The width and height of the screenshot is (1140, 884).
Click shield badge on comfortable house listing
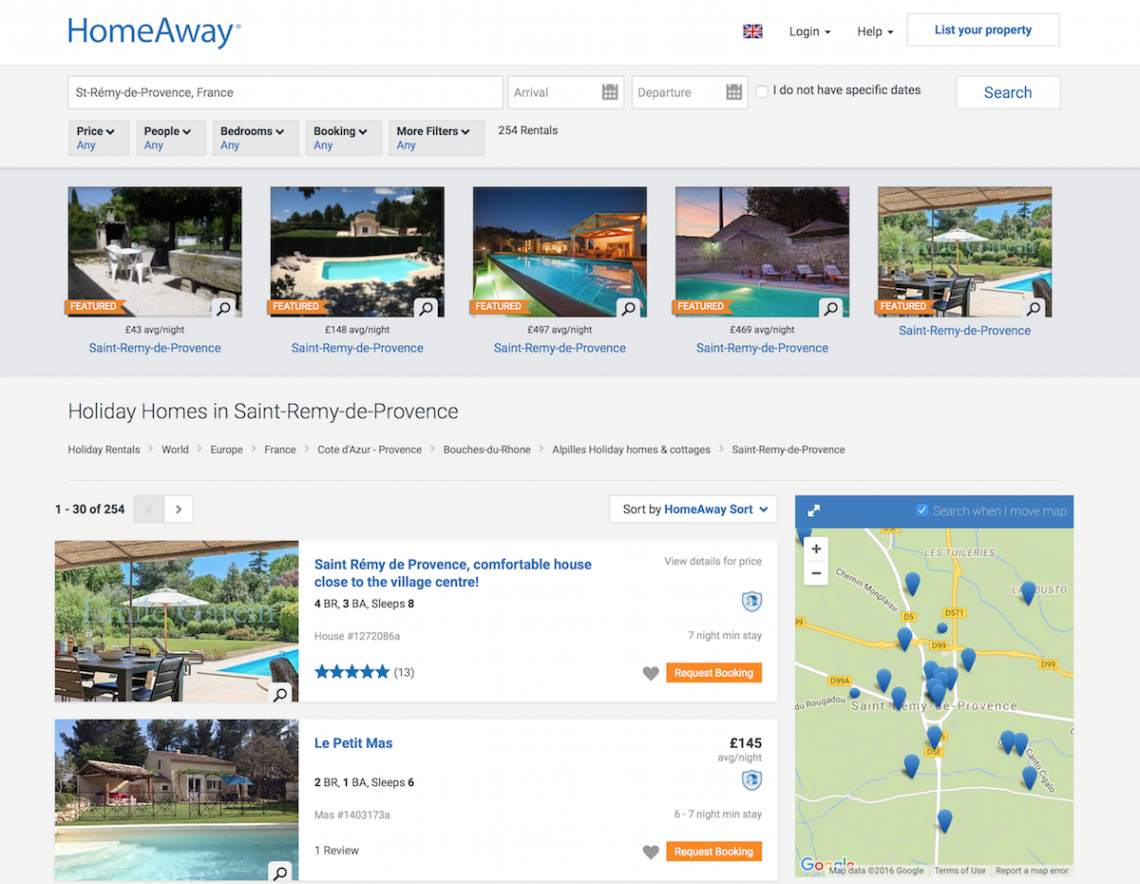[x=752, y=601]
